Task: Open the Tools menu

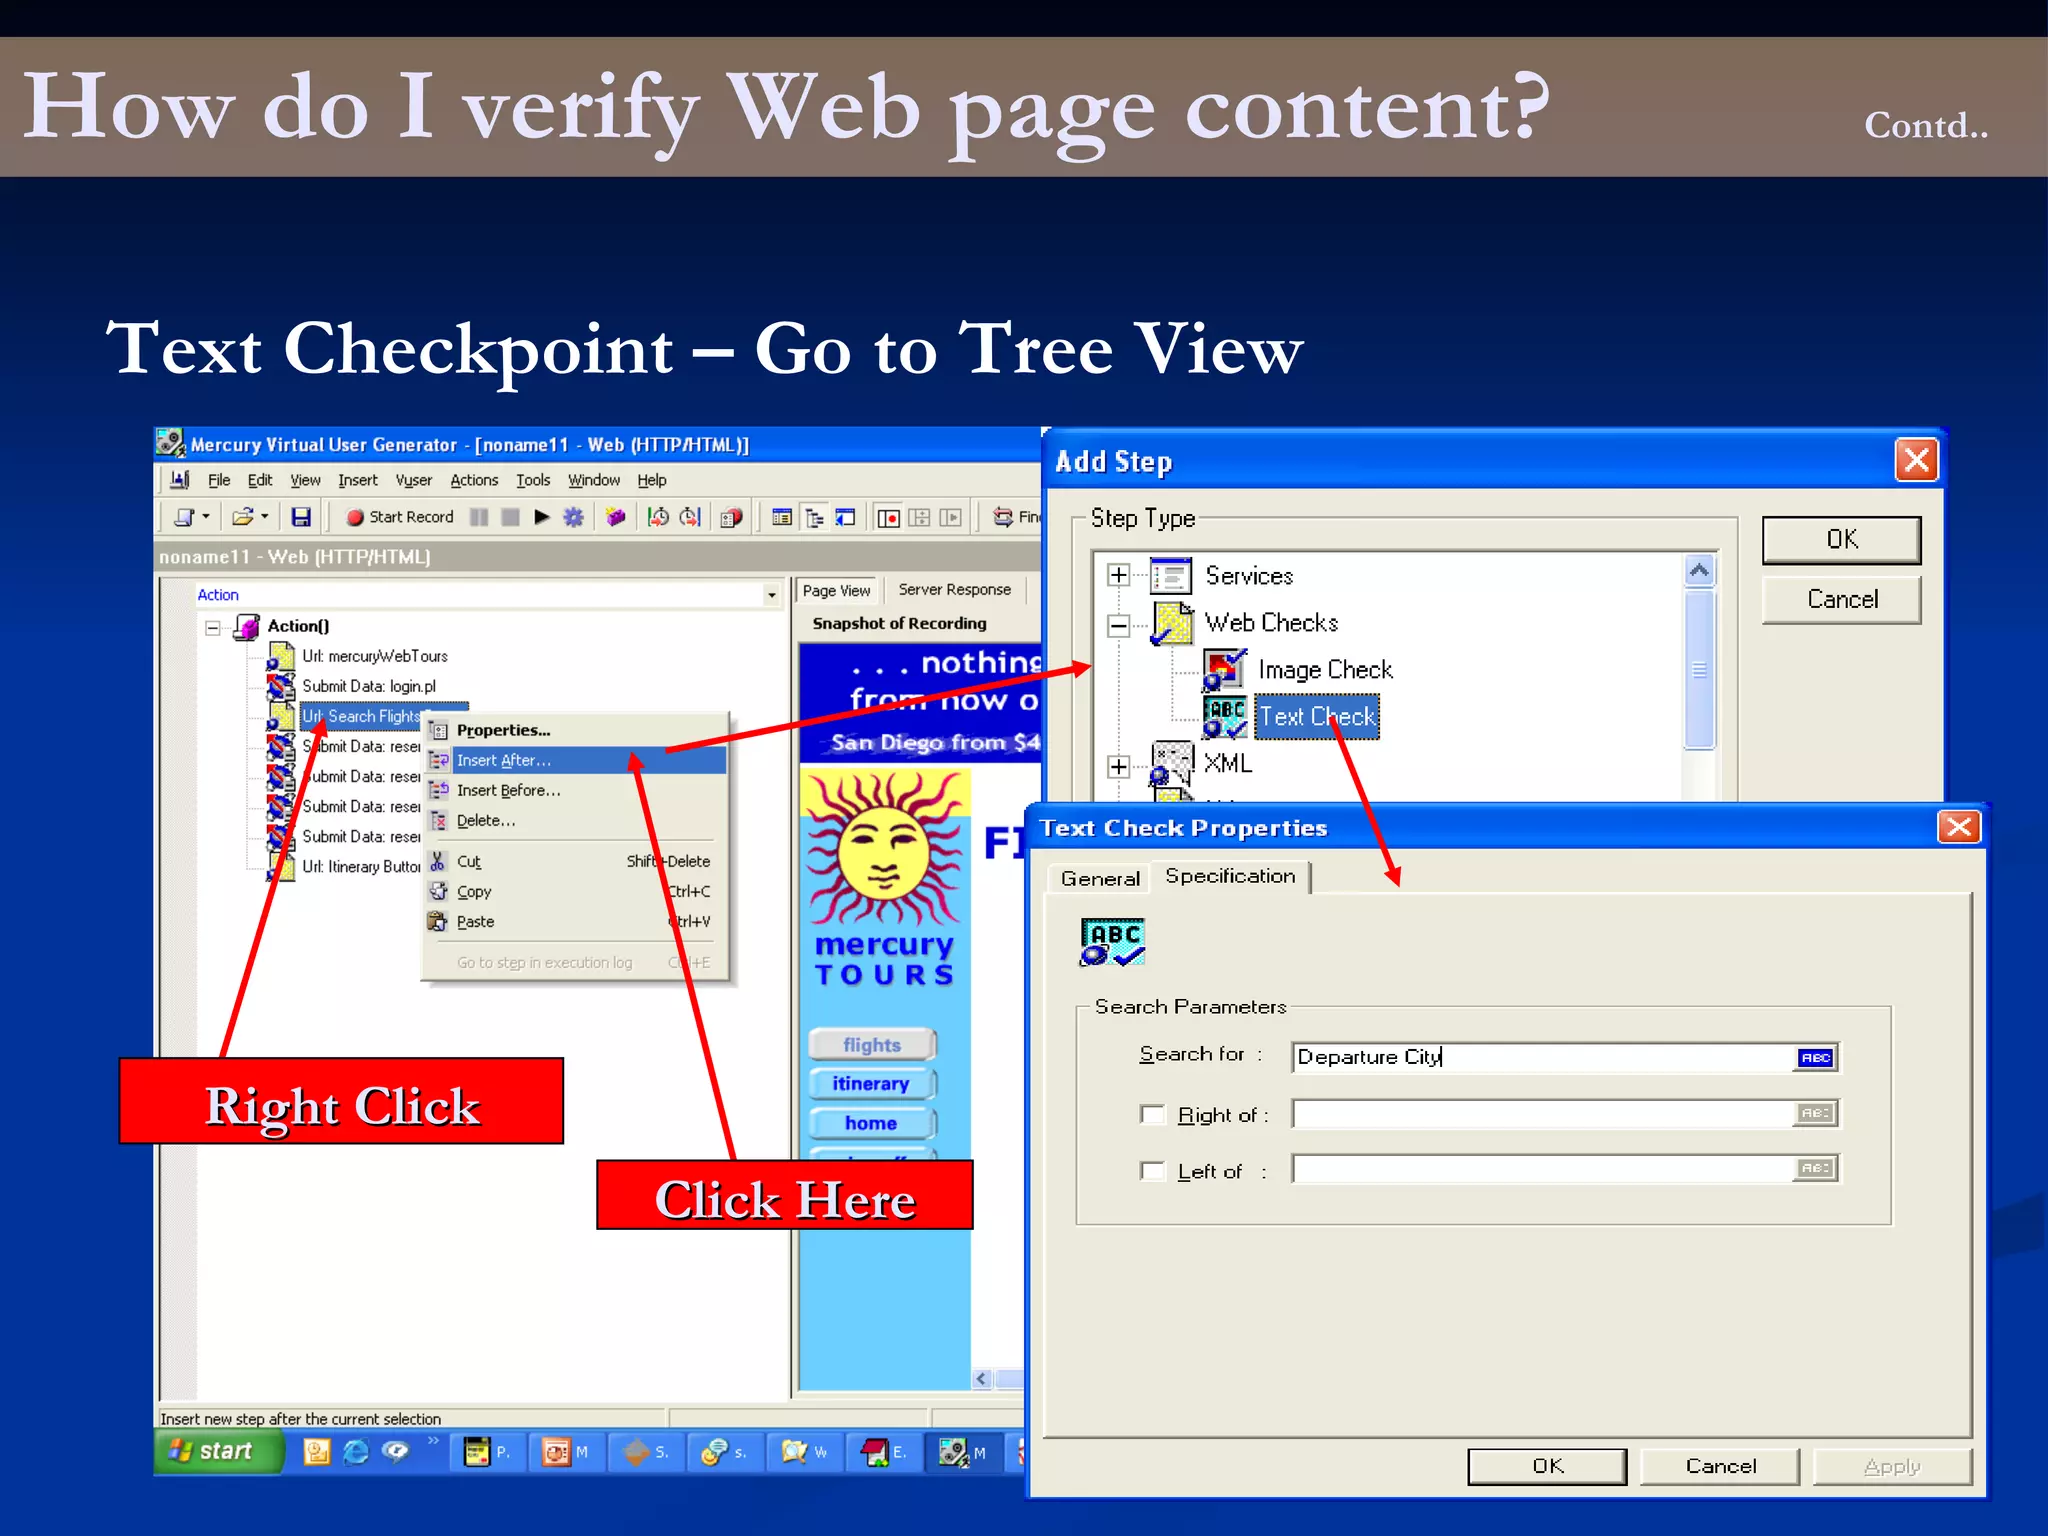Action: pyautogui.click(x=533, y=481)
